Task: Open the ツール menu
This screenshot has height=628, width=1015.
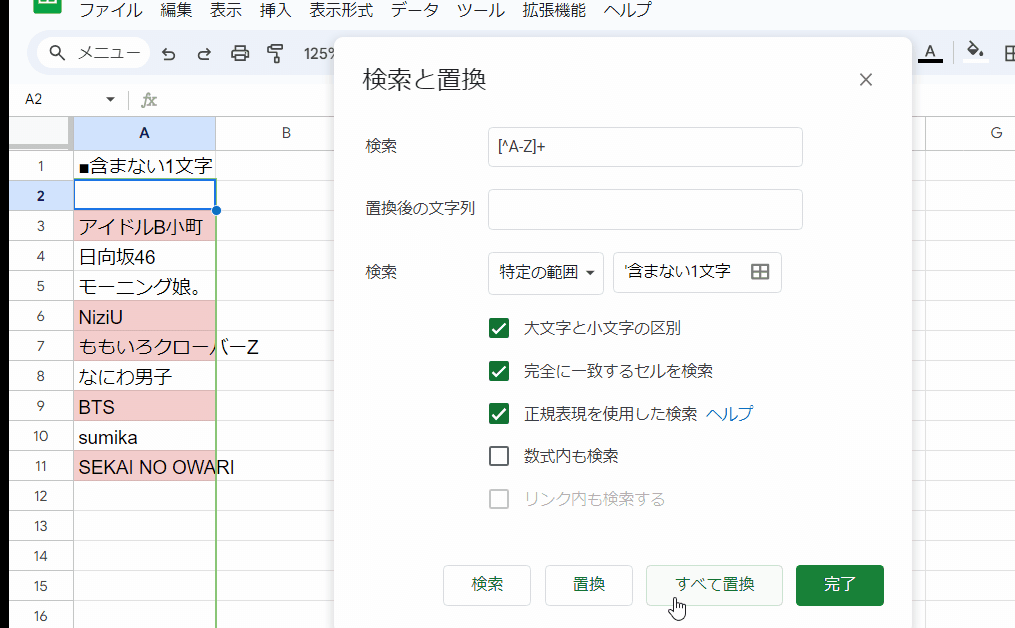Action: (x=481, y=10)
